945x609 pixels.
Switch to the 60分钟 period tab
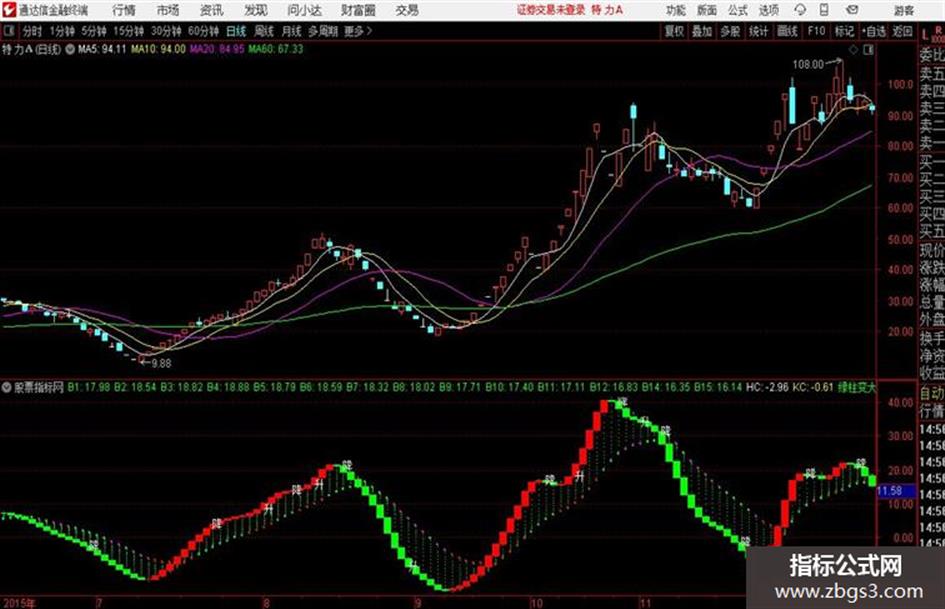(x=203, y=31)
